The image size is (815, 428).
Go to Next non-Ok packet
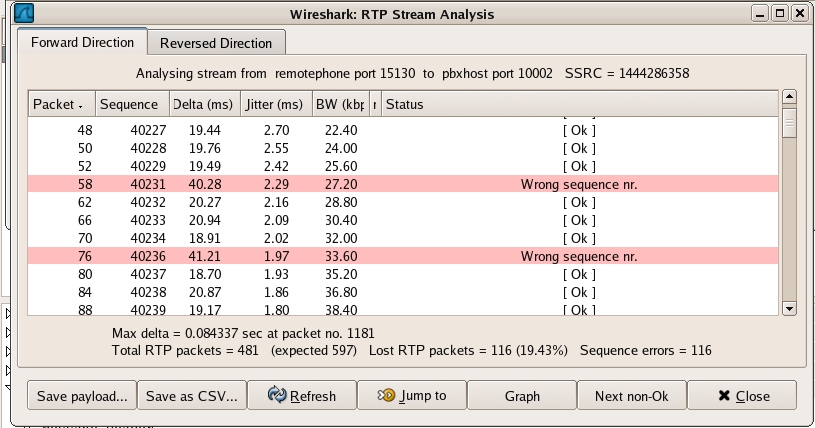pyautogui.click(x=631, y=395)
